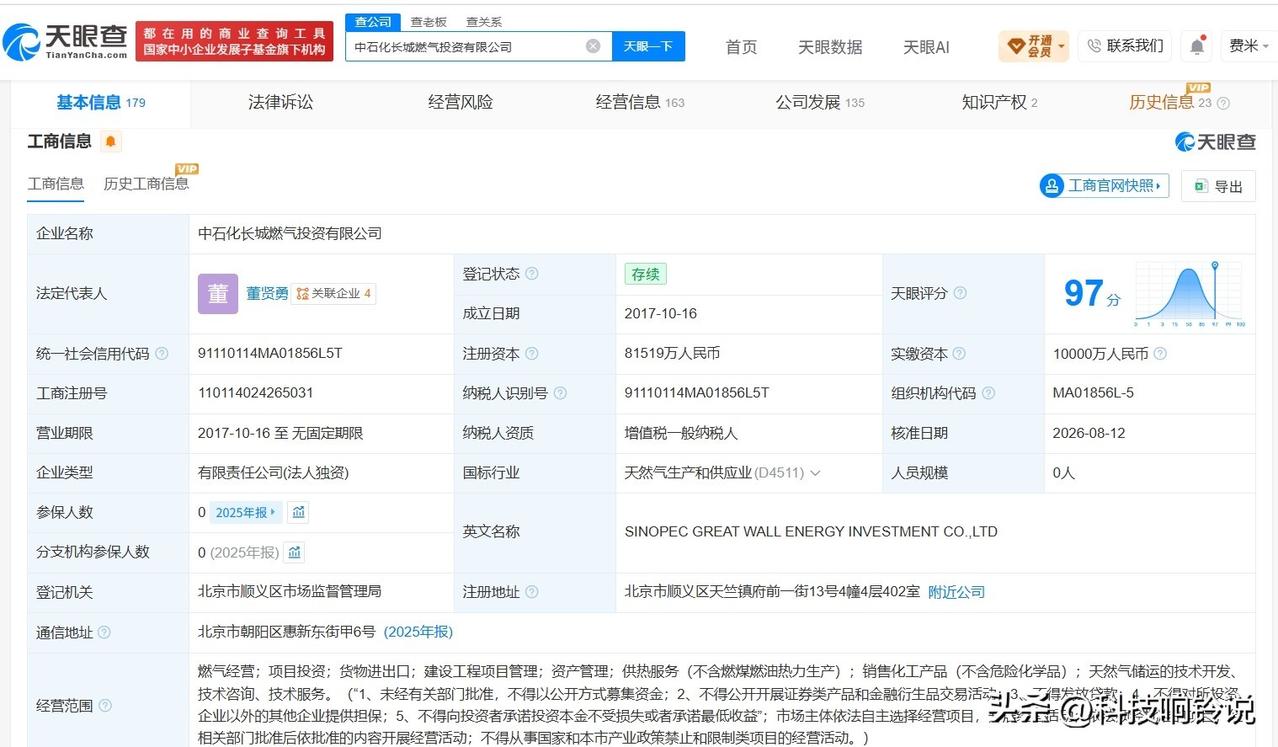Switch to 经营风险 tab
Image resolution: width=1278 pixels, height=747 pixels.
[x=460, y=102]
